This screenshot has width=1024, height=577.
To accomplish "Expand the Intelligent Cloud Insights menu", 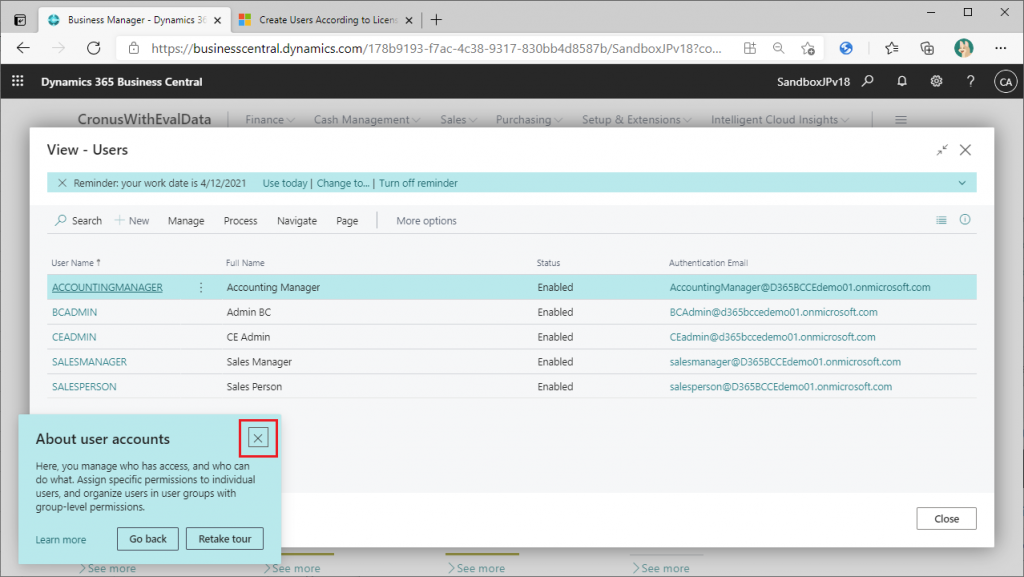I will tap(780, 119).
